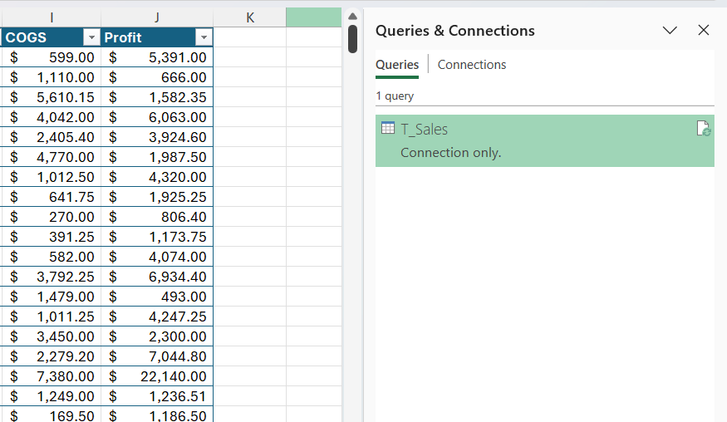
Task: Select the Profit cell 493.00
Action: 157,296
